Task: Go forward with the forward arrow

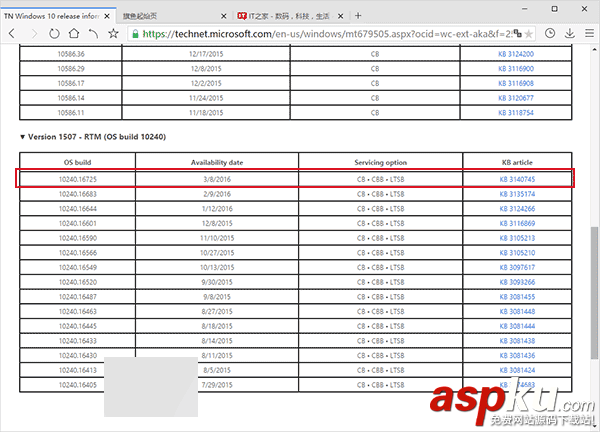Action: coord(34,34)
